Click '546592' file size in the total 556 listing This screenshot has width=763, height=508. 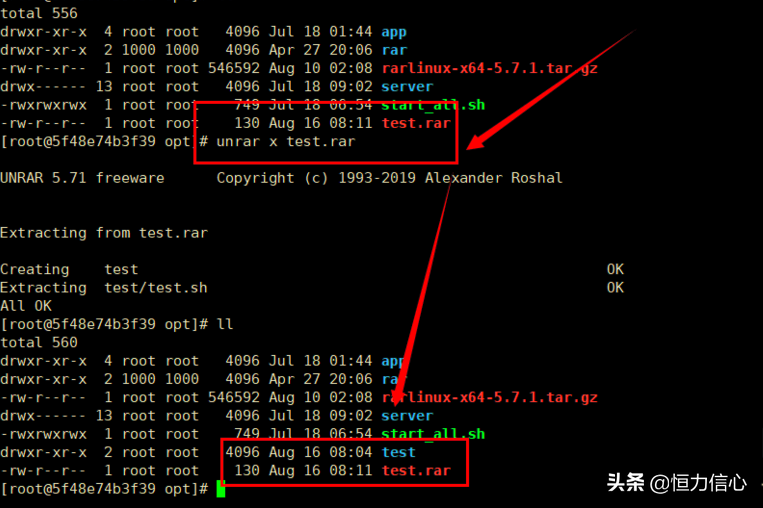pyautogui.click(x=234, y=69)
